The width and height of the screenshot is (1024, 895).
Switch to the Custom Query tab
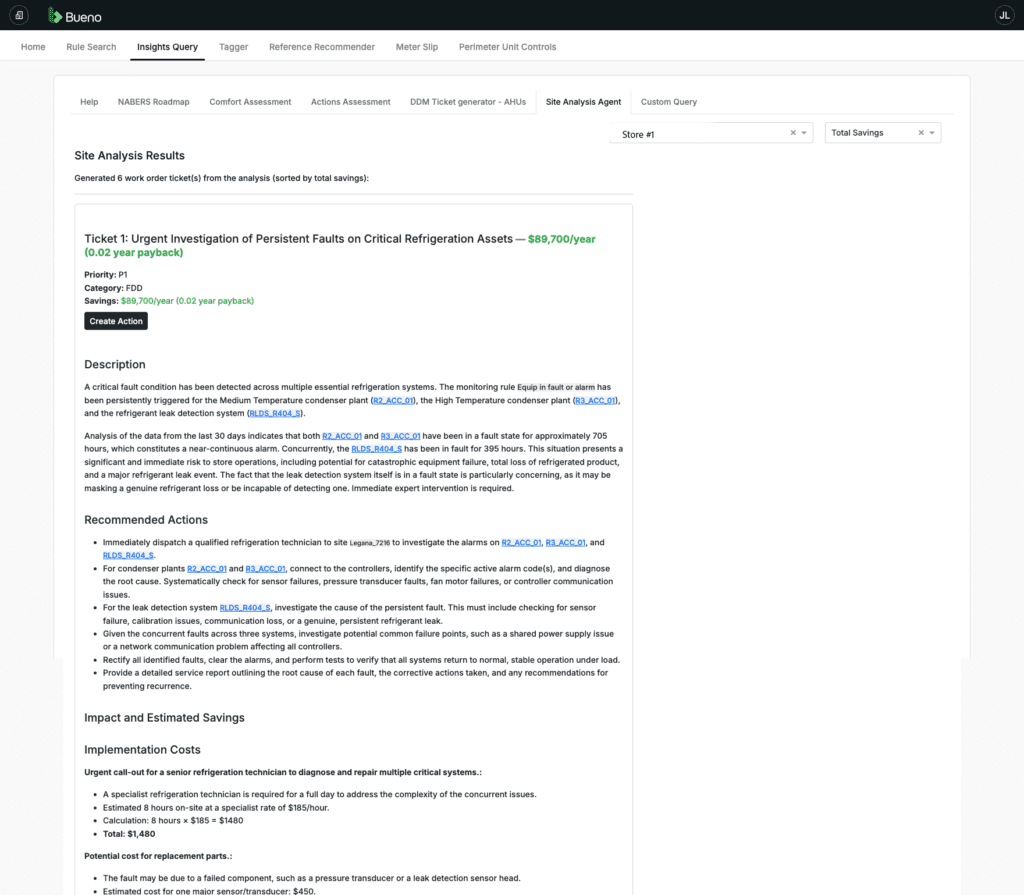[x=669, y=102]
